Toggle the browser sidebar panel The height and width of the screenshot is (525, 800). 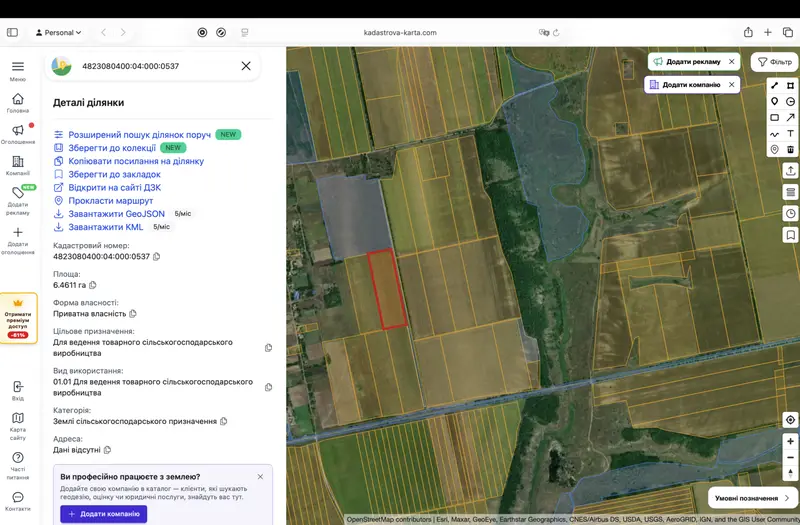[x=12, y=33]
